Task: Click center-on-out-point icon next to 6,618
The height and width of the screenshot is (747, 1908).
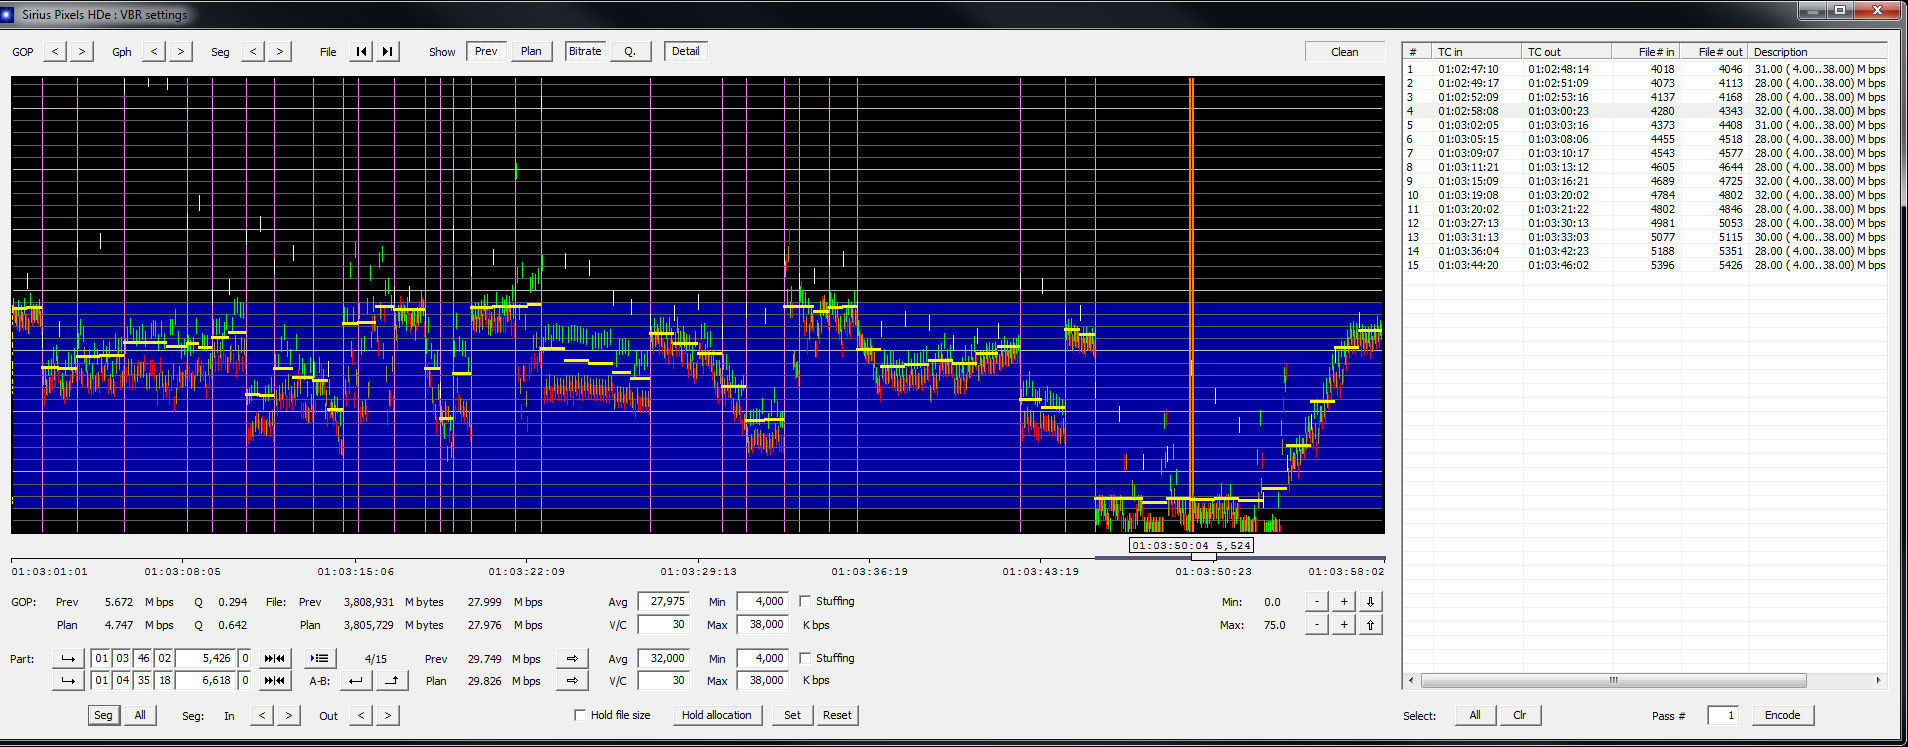Action: [274, 680]
